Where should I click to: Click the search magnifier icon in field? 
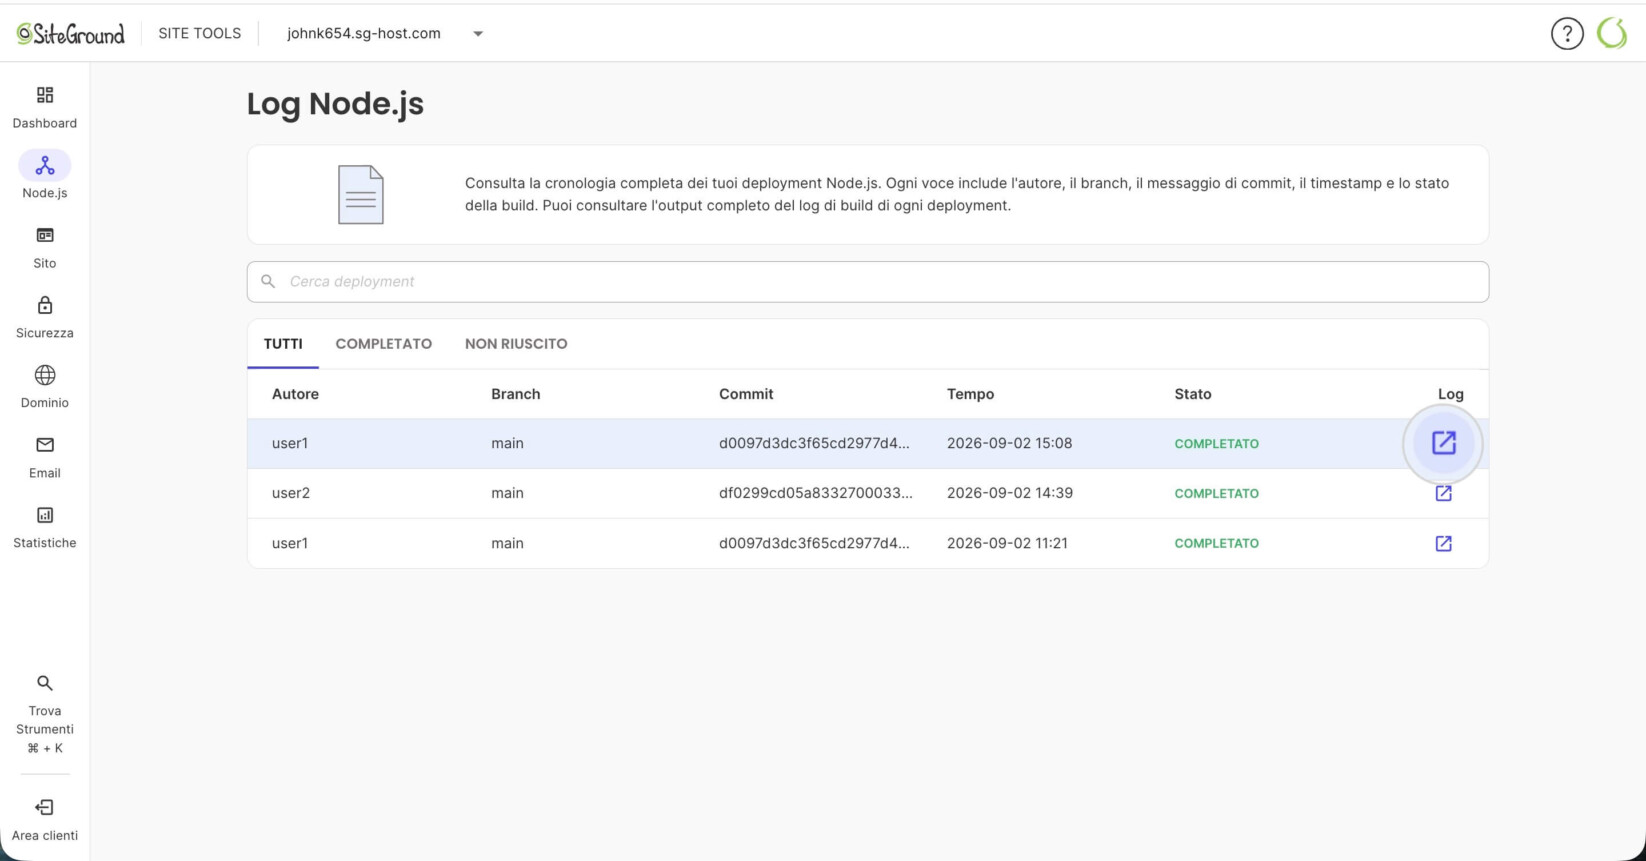tap(268, 281)
